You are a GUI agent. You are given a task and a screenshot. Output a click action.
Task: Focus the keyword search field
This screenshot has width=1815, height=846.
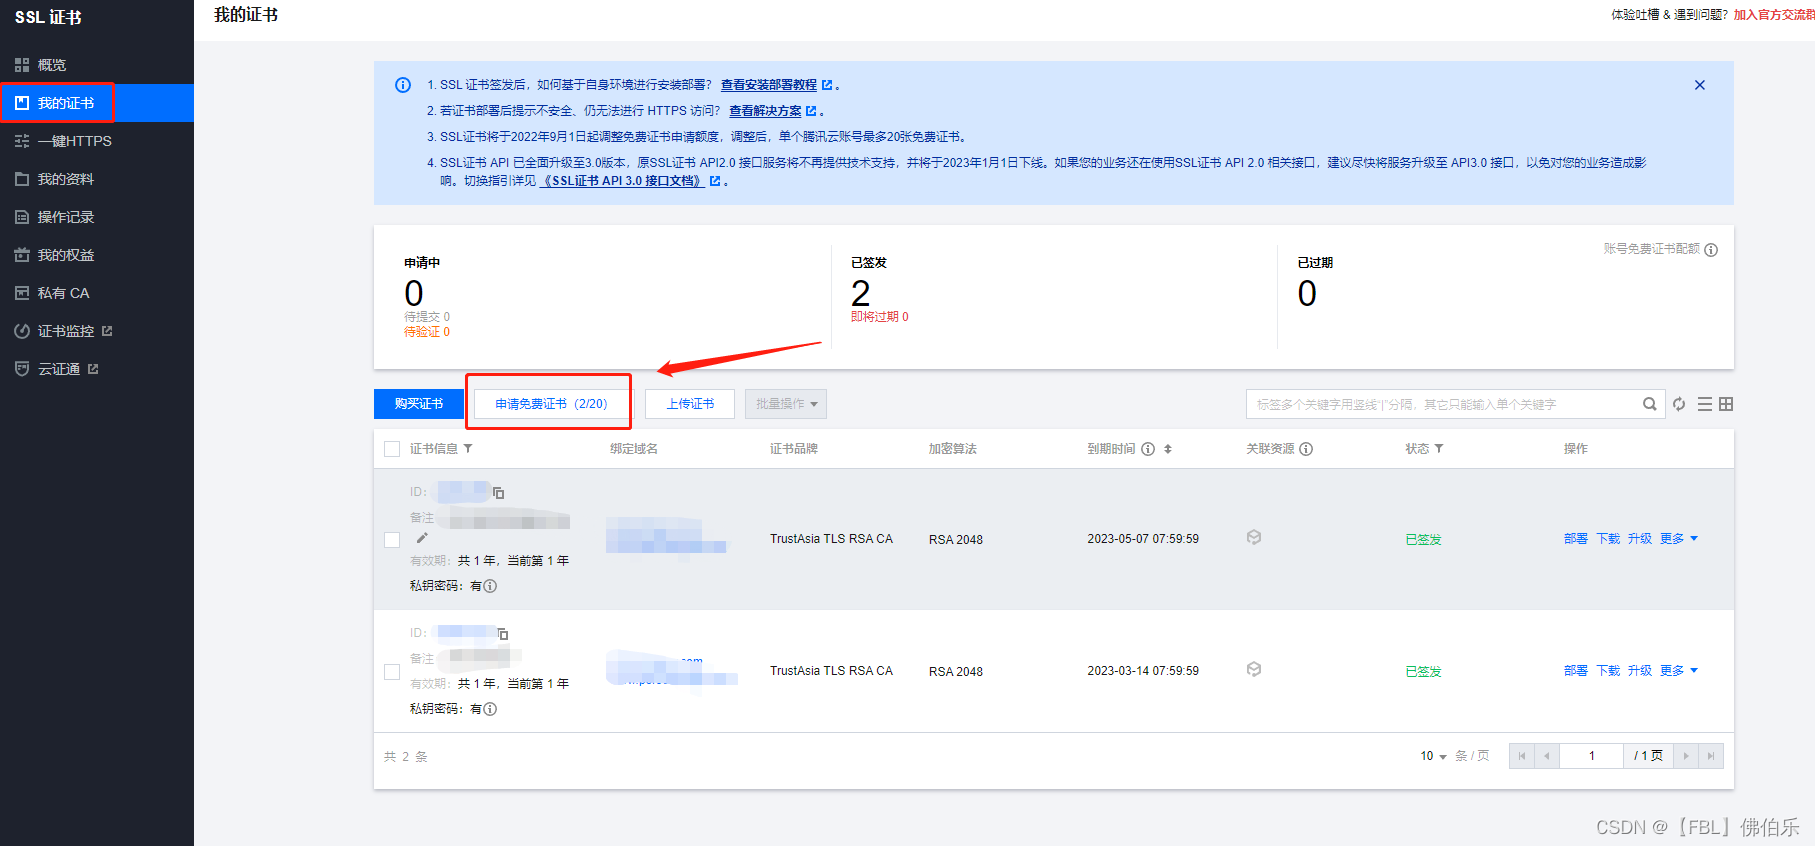1440,404
